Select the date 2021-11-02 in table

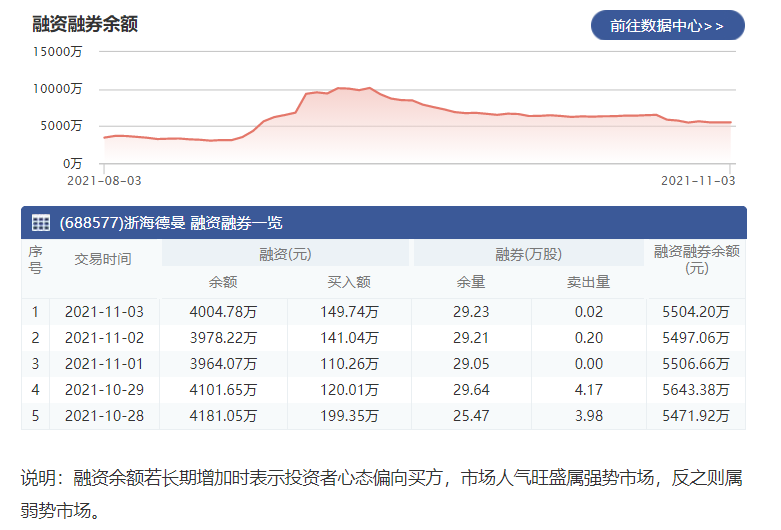[104, 338]
